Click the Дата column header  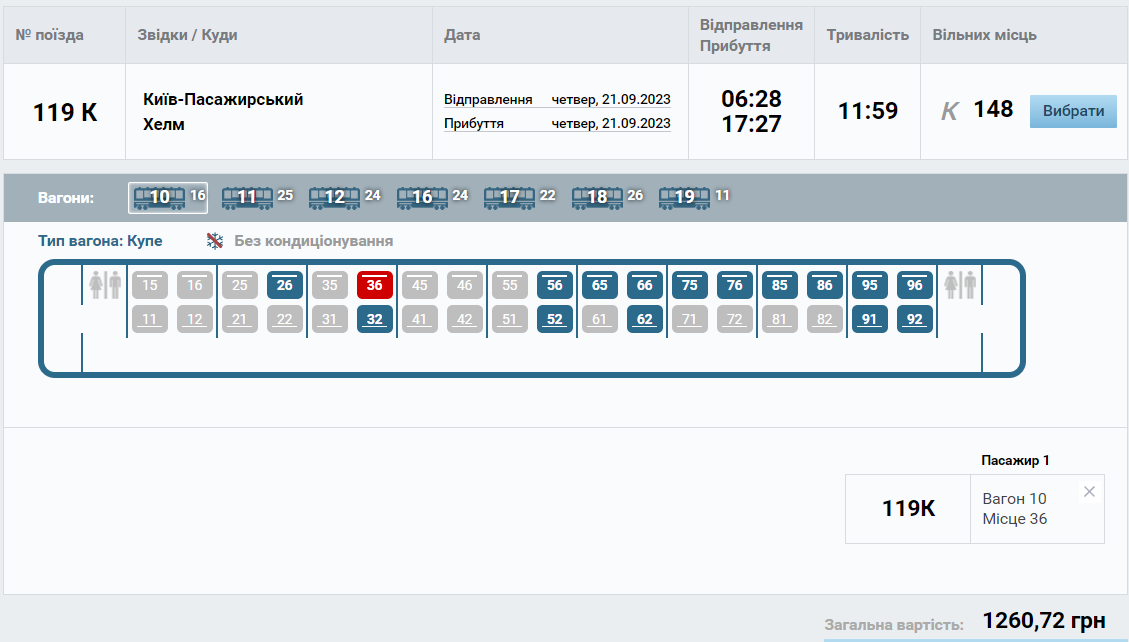(462, 35)
